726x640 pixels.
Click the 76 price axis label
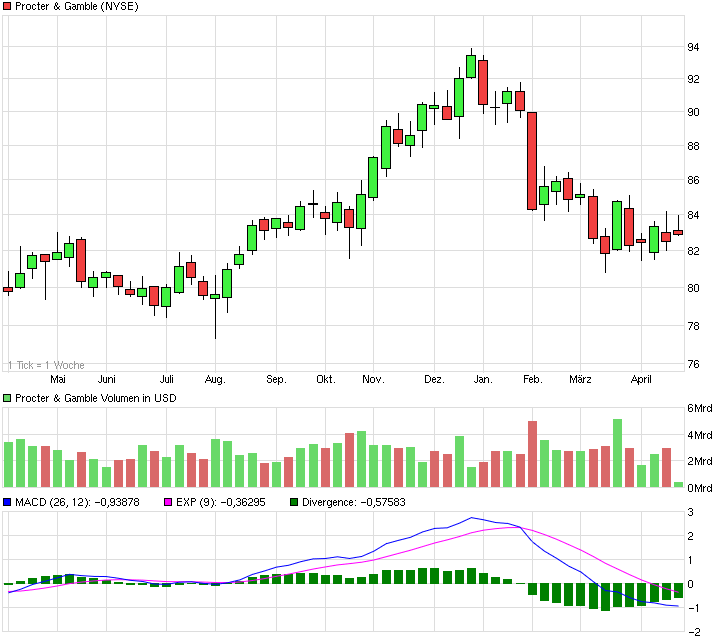point(693,364)
